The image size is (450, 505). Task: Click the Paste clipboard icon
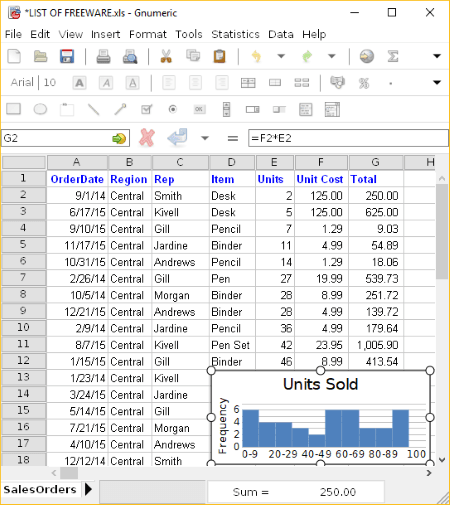219,56
